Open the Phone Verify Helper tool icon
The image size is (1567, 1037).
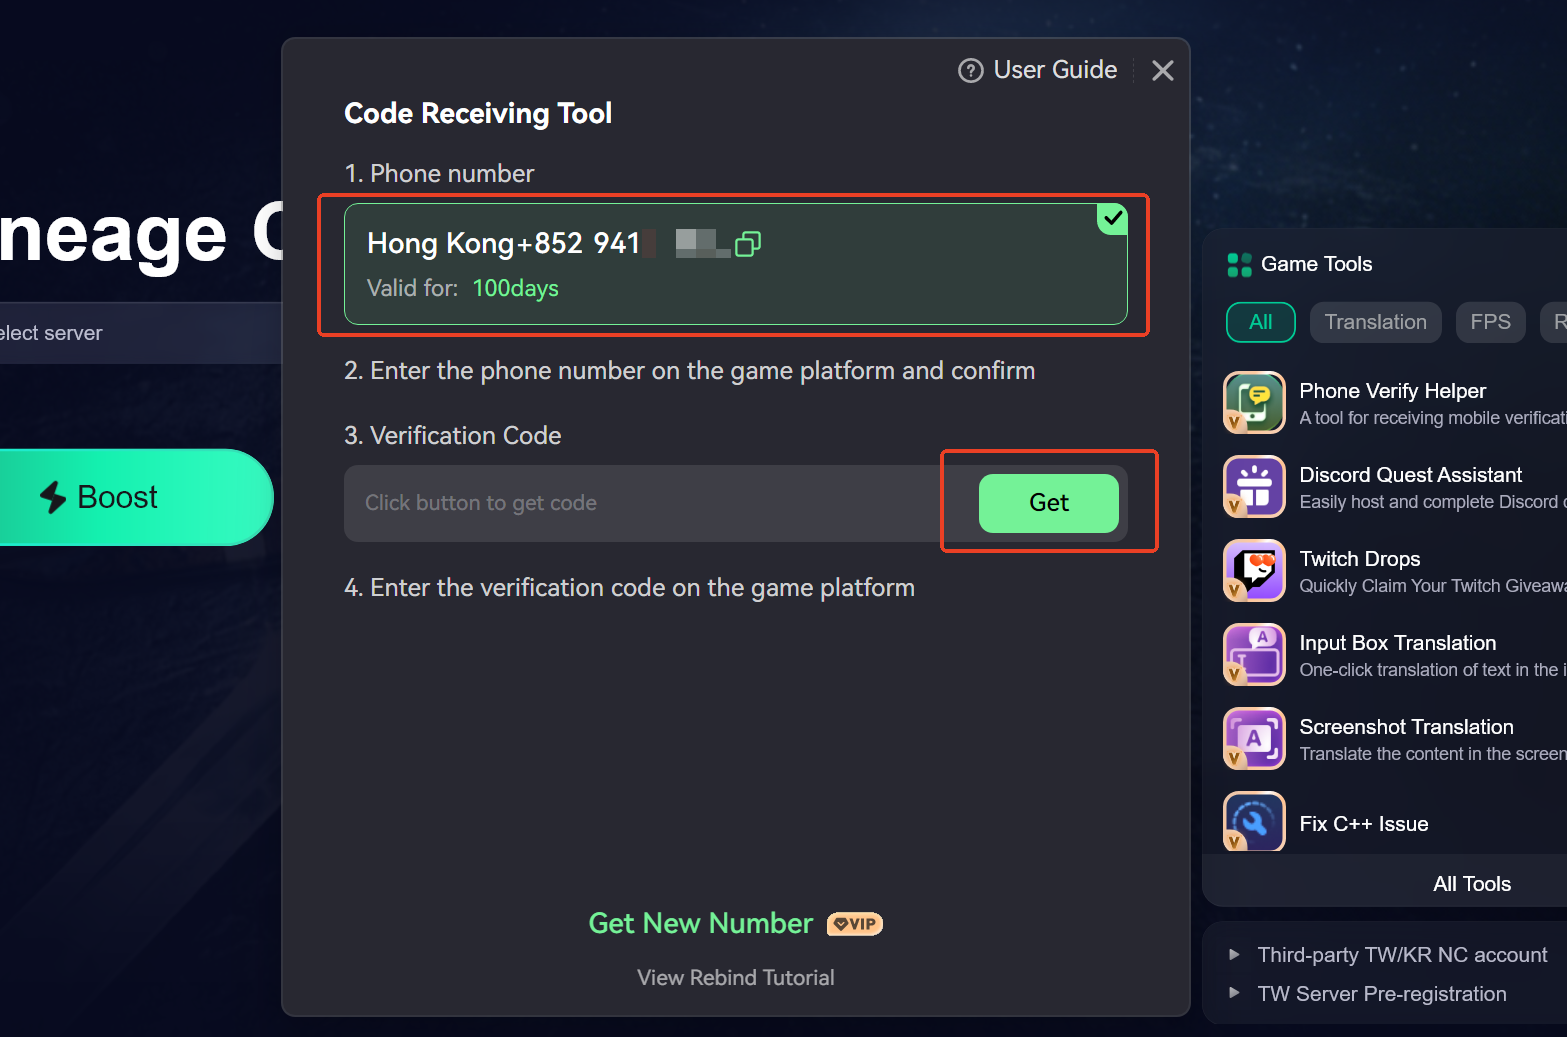(x=1254, y=402)
